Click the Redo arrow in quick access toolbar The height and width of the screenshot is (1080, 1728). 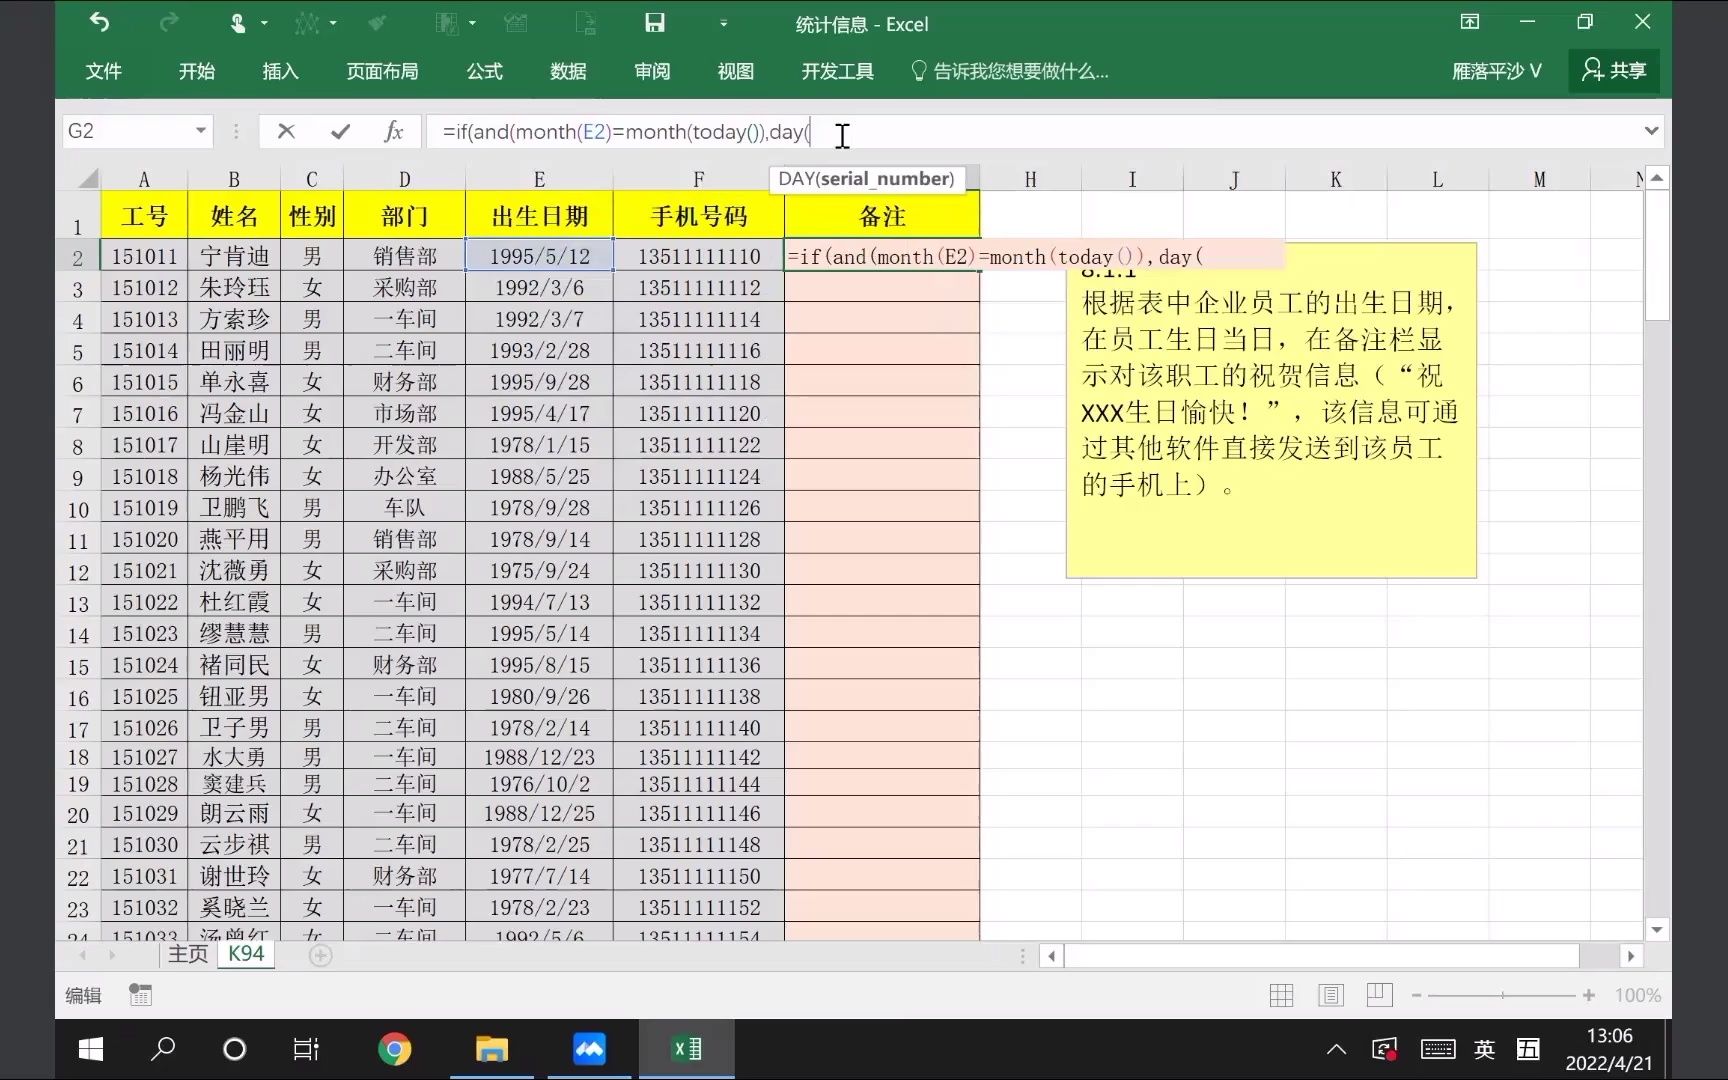pos(170,22)
